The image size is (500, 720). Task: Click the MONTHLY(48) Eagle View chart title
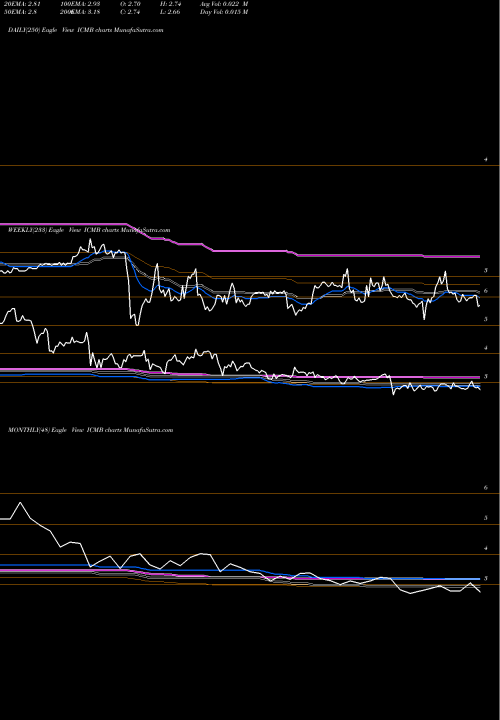90,430
